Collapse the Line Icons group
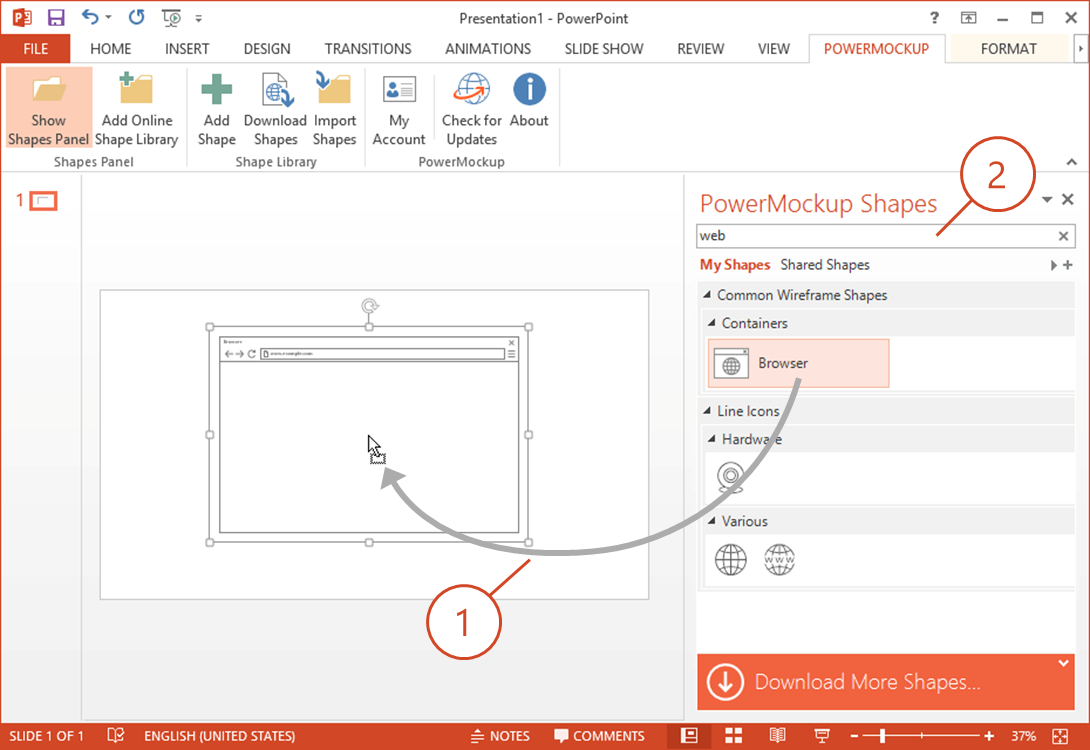 click(x=707, y=411)
